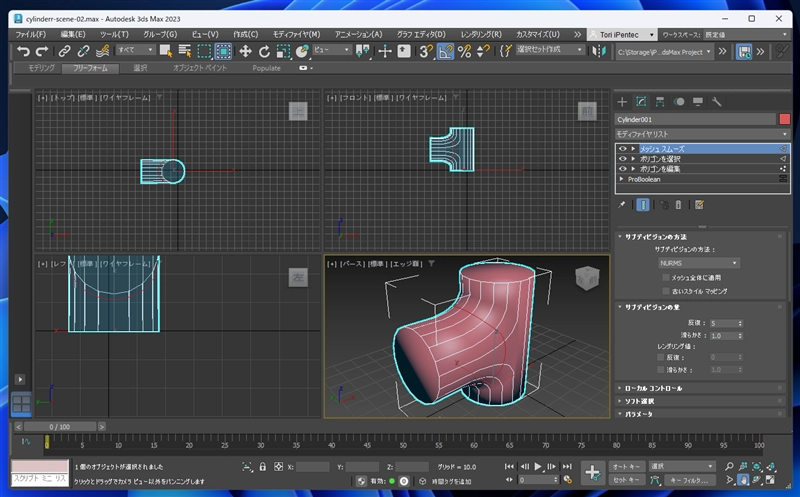Click the Unlink Selection icon
The image size is (800, 497).
pyautogui.click(x=83, y=51)
